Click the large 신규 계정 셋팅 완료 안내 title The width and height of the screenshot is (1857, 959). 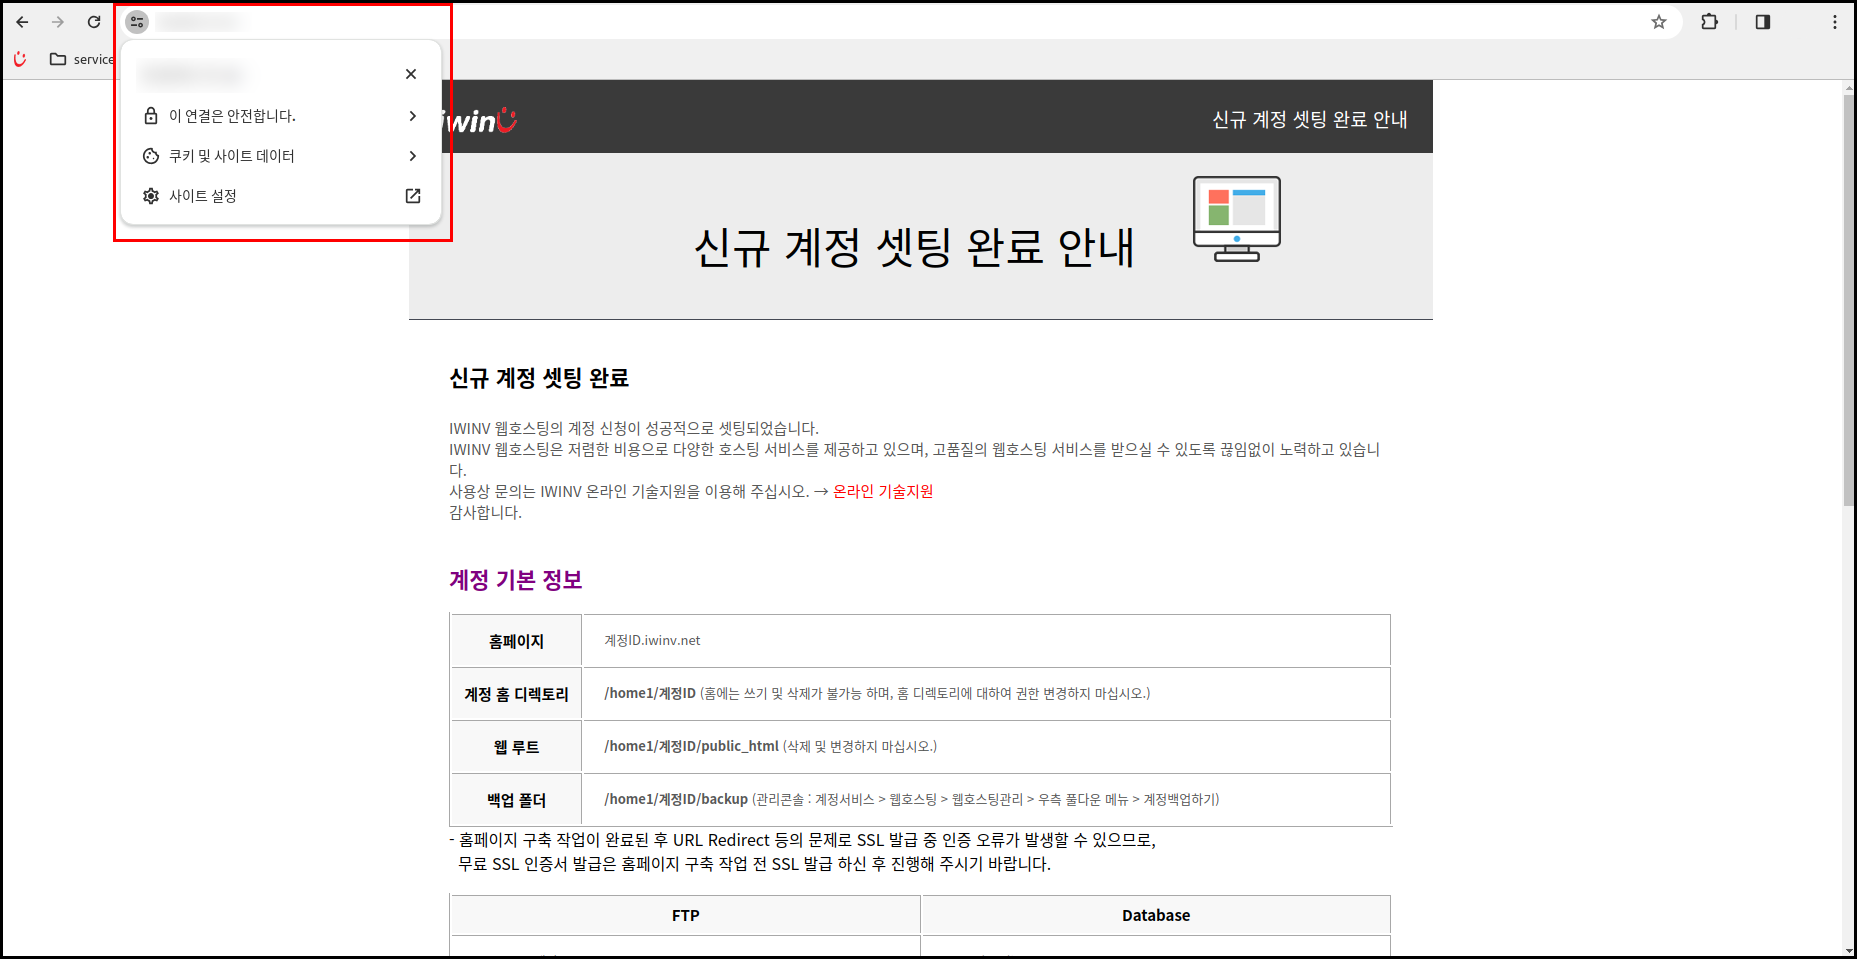tap(915, 247)
